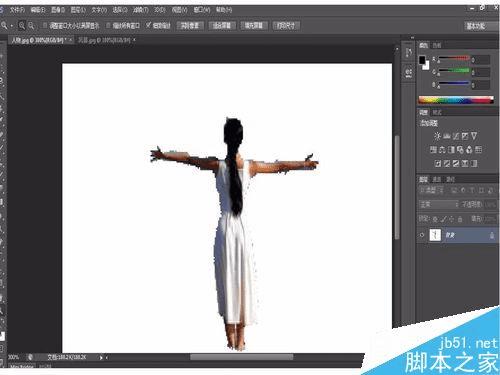
Task: Add an Invert adjustment
Action: pos(438,163)
